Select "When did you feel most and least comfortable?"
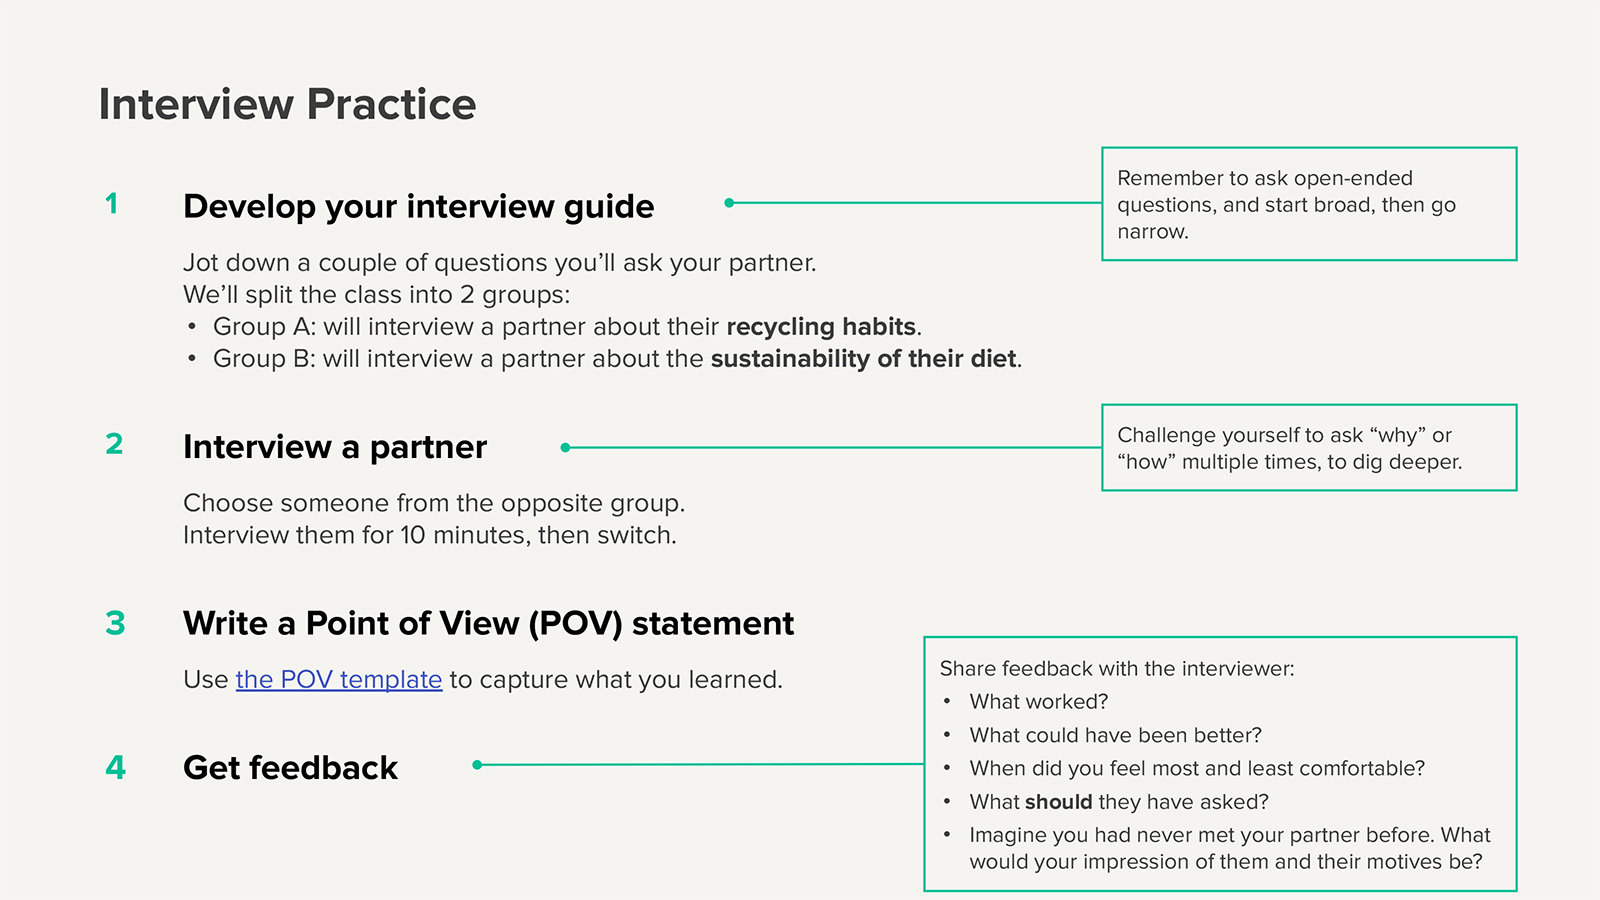This screenshot has height=900, width=1600. pos(1196,769)
